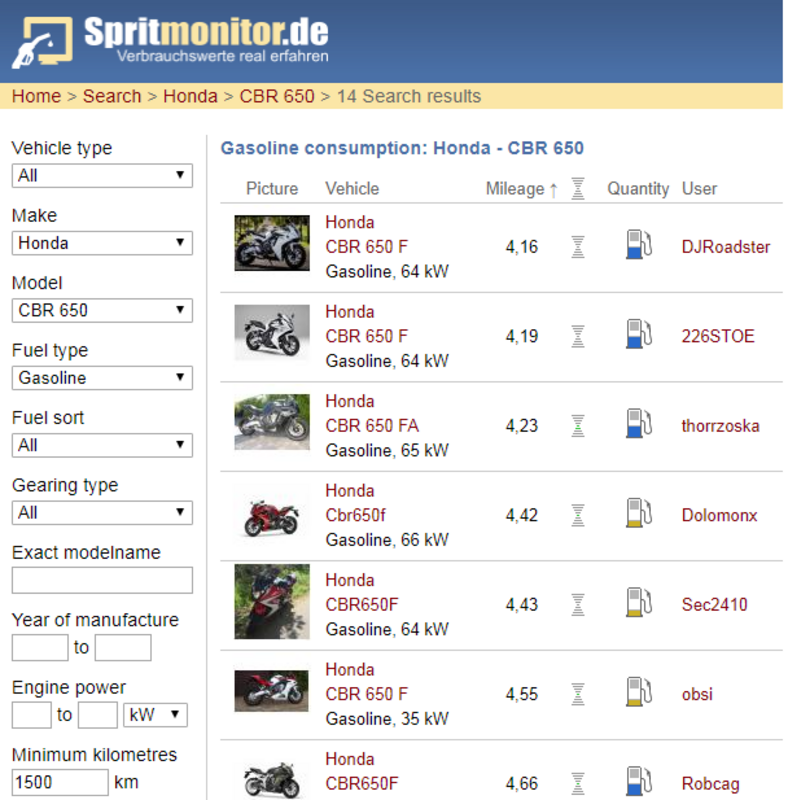788x800 pixels.
Task: Click the Picture column header
Action: tap(272, 189)
